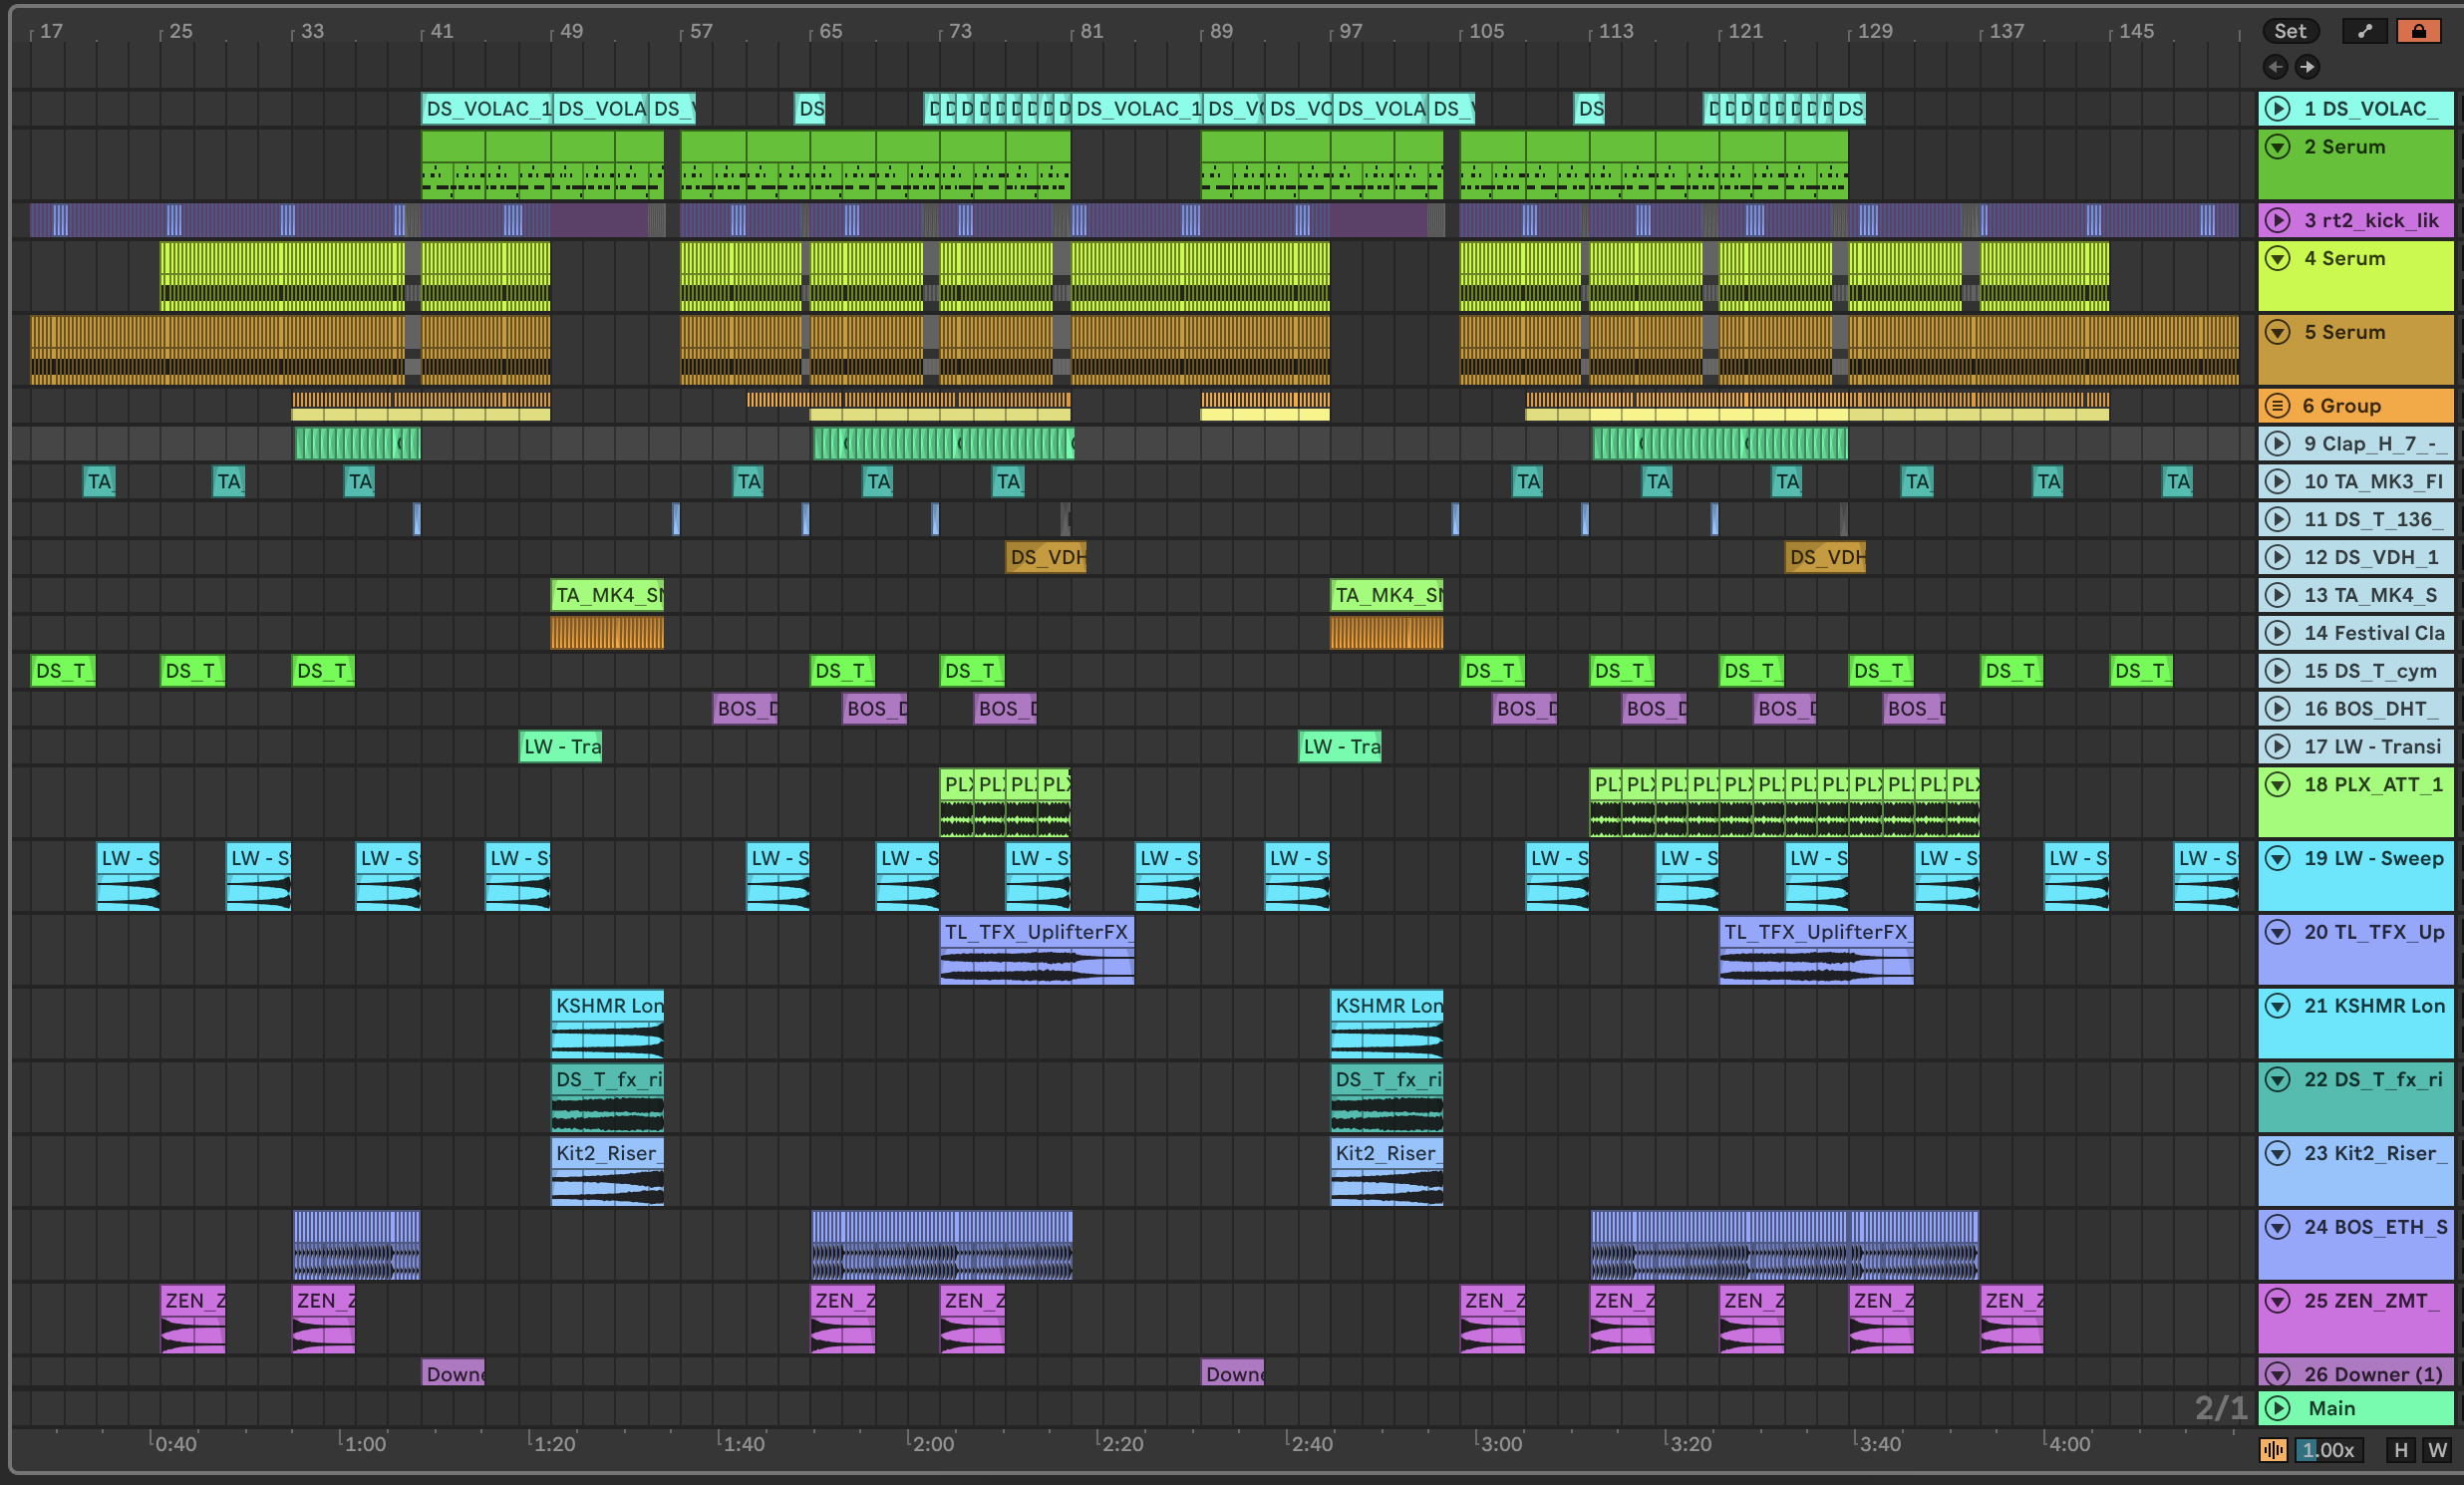Toggle the orange waveform optimize button

[x=2273, y=1450]
